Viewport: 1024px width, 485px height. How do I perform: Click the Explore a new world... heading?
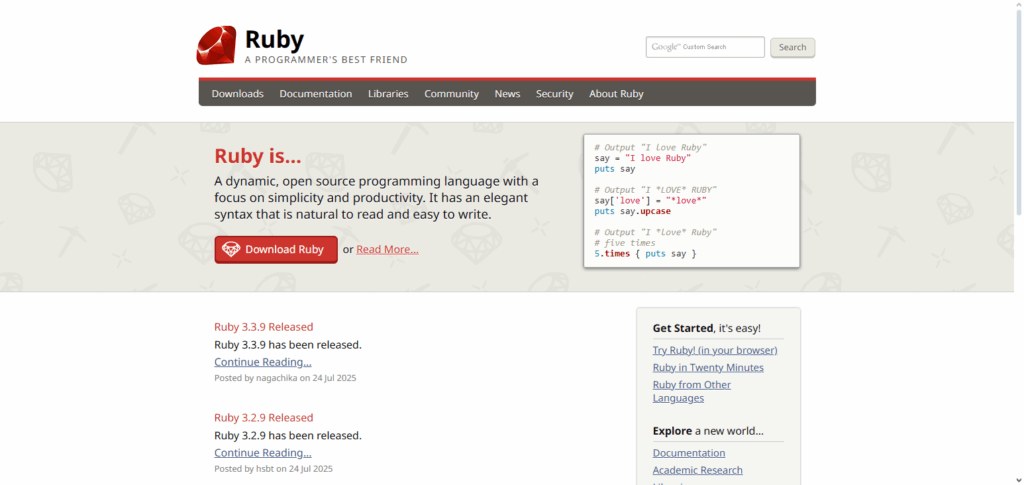tap(708, 431)
